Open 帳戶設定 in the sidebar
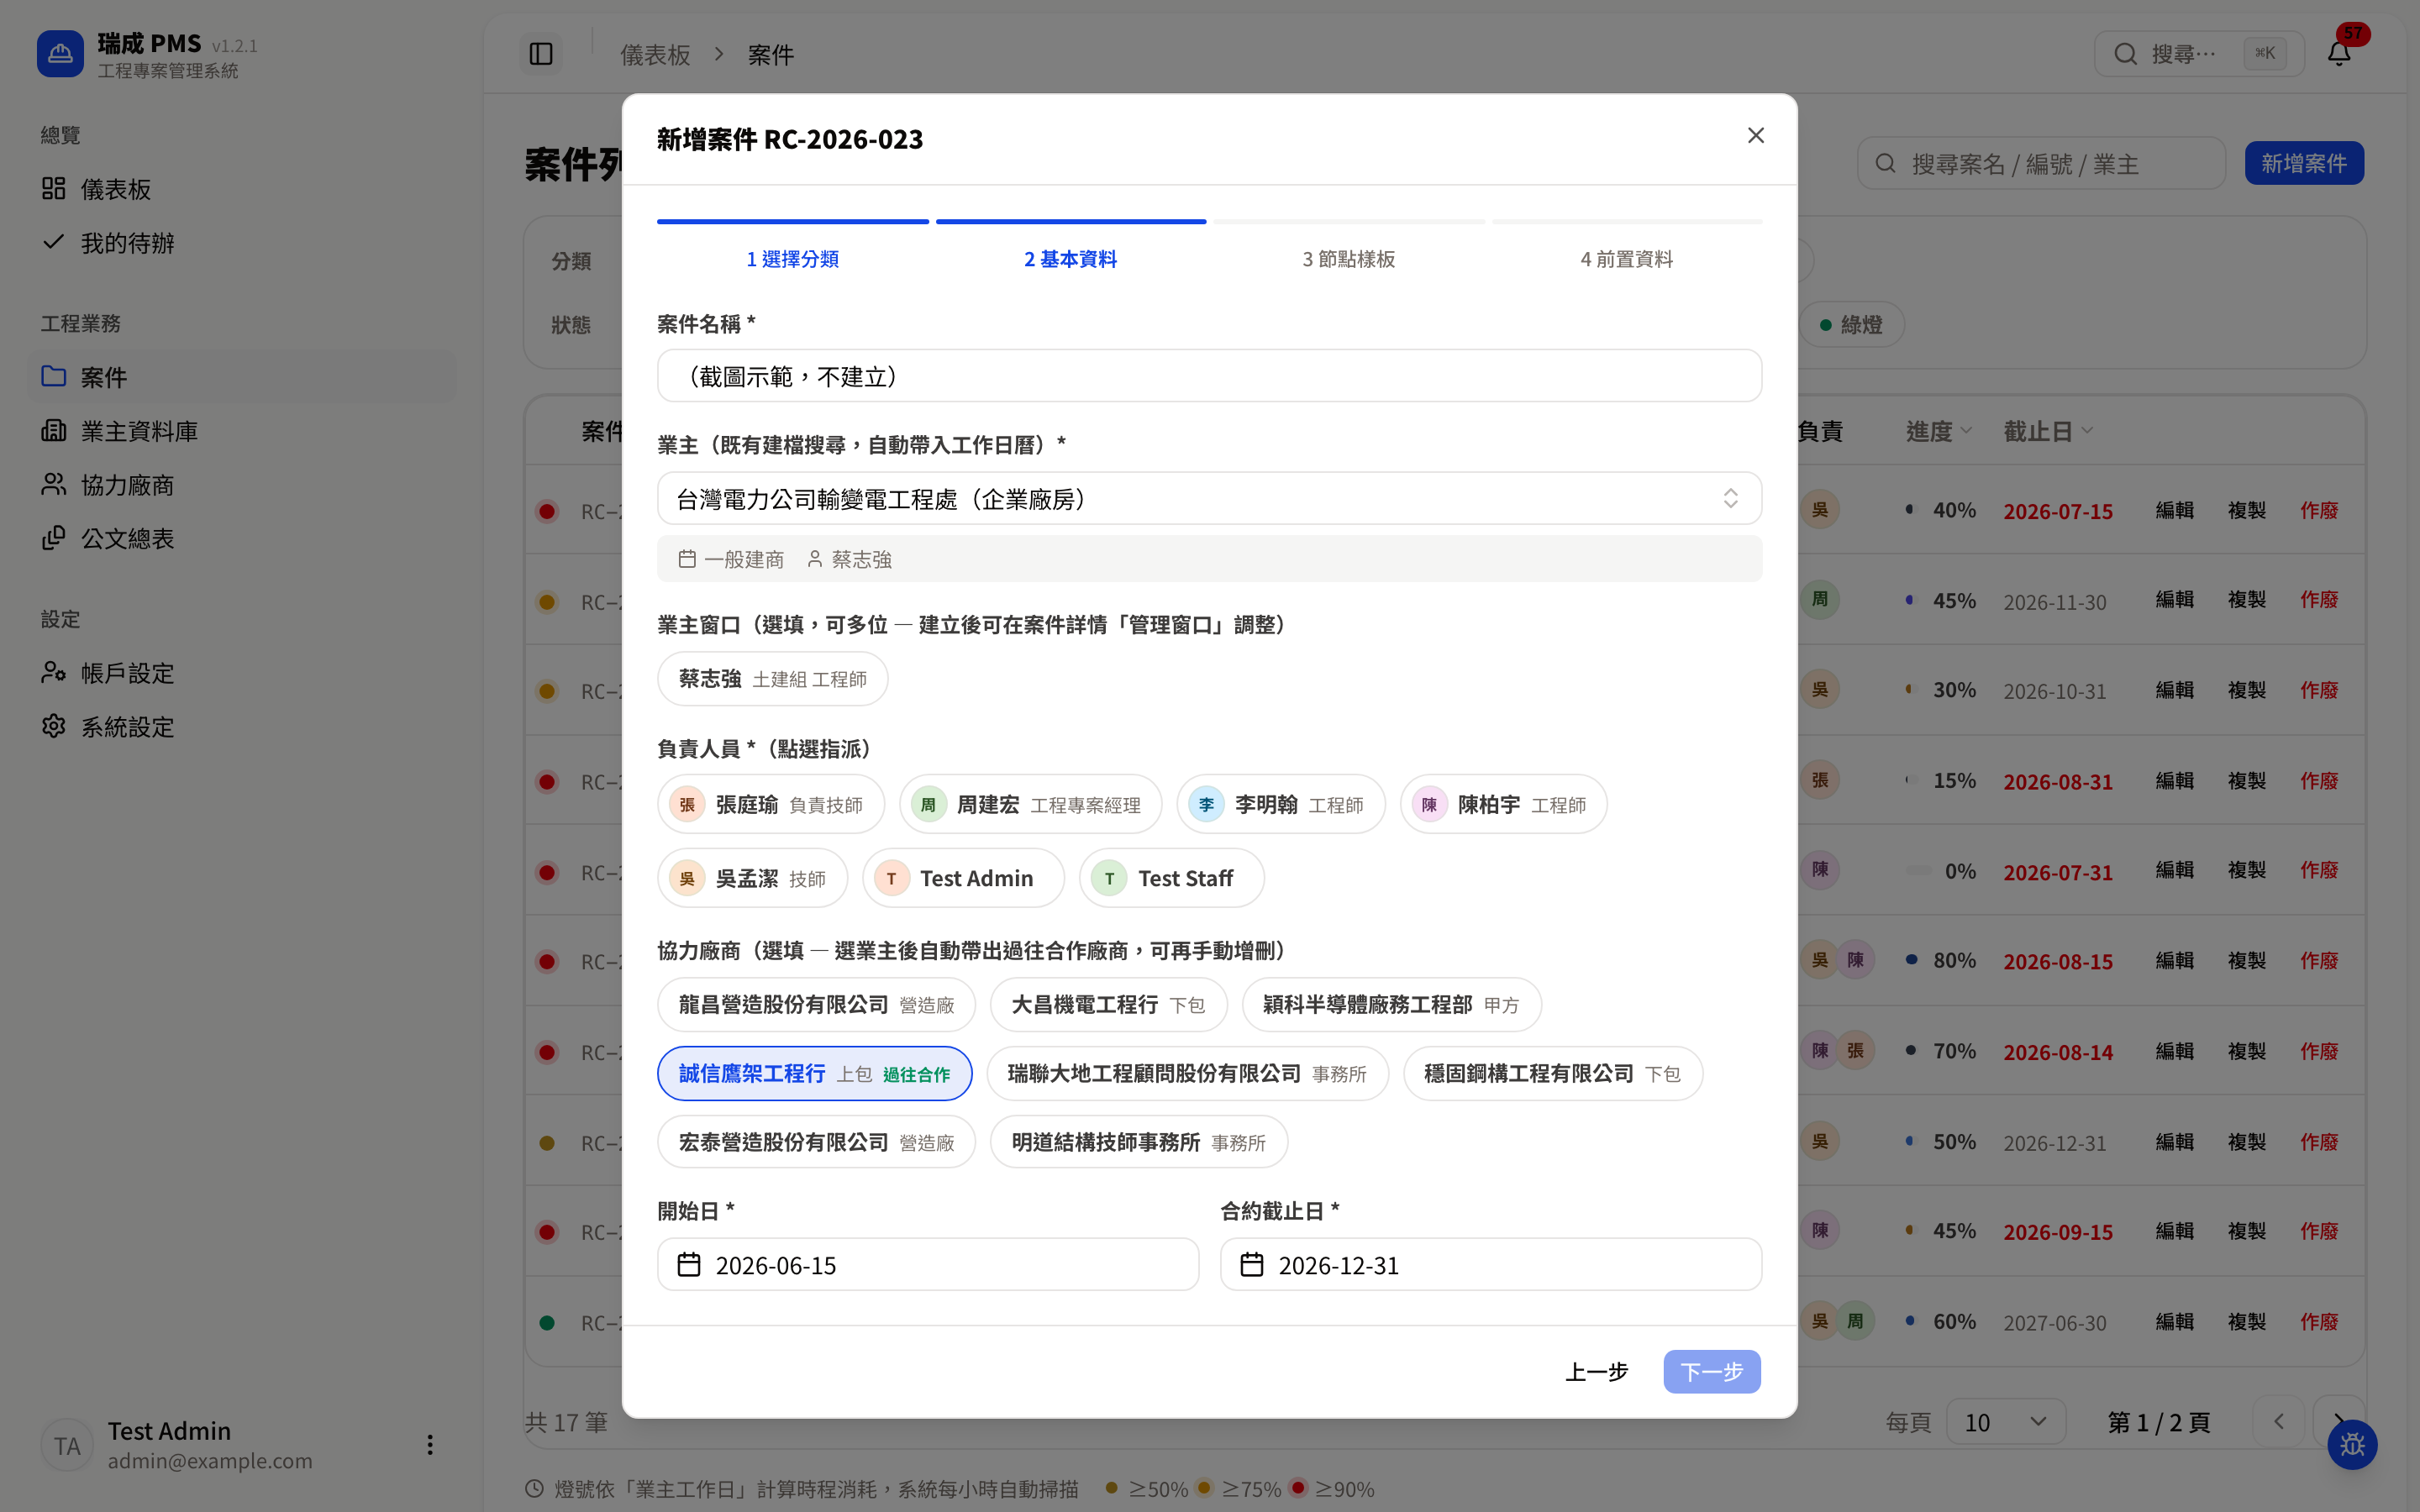Image resolution: width=2420 pixels, height=1512 pixels. pos(242,673)
